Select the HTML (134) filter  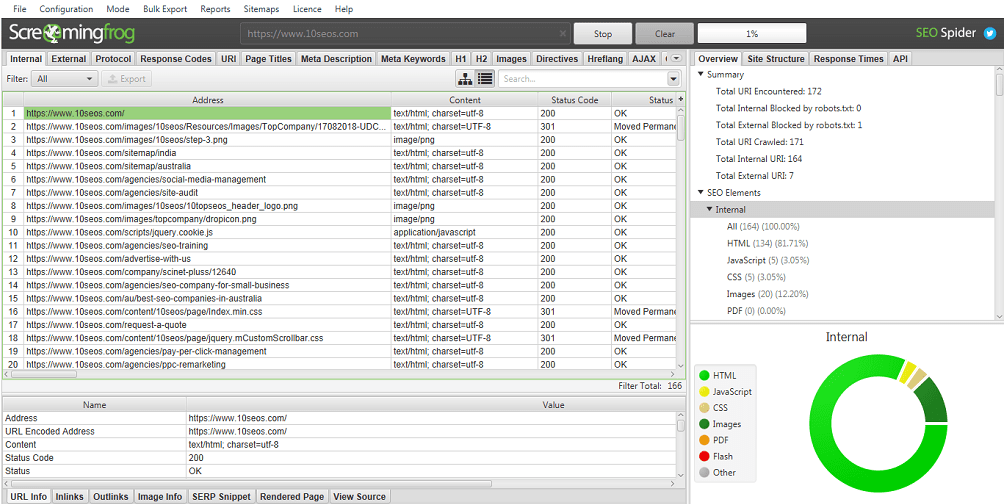(767, 243)
